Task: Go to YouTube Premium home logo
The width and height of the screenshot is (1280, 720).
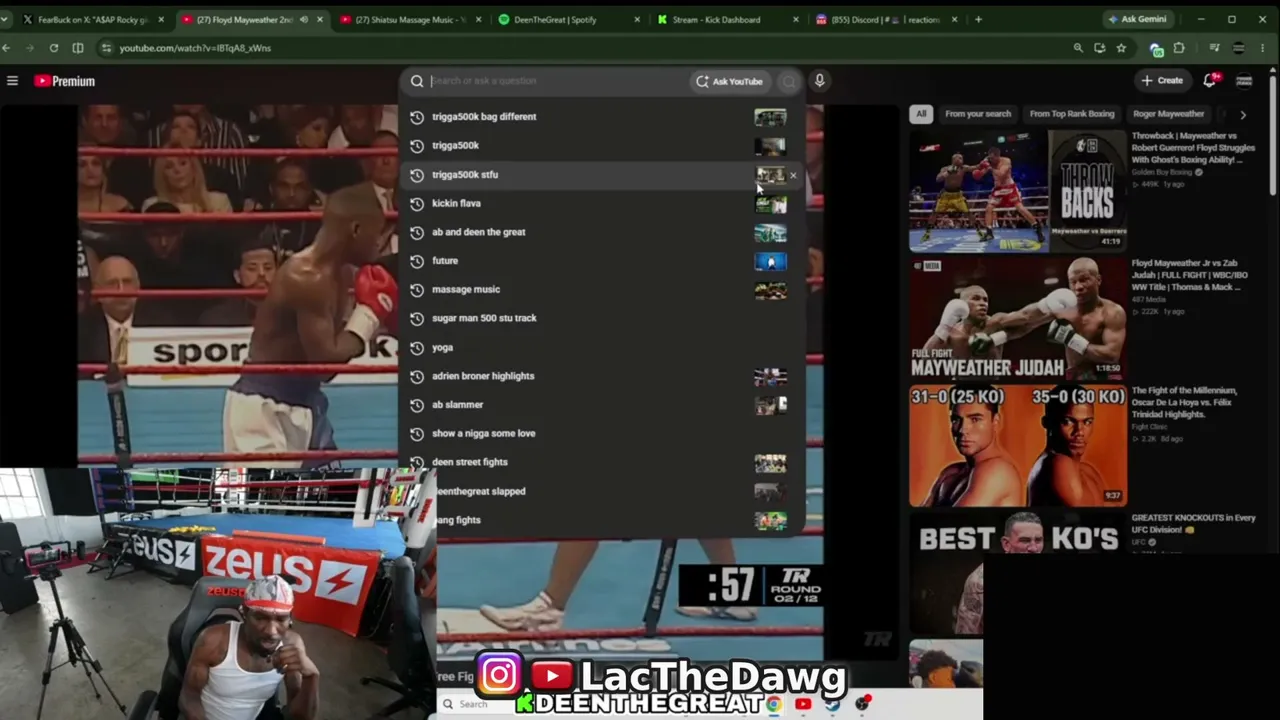Action: pos(64,81)
